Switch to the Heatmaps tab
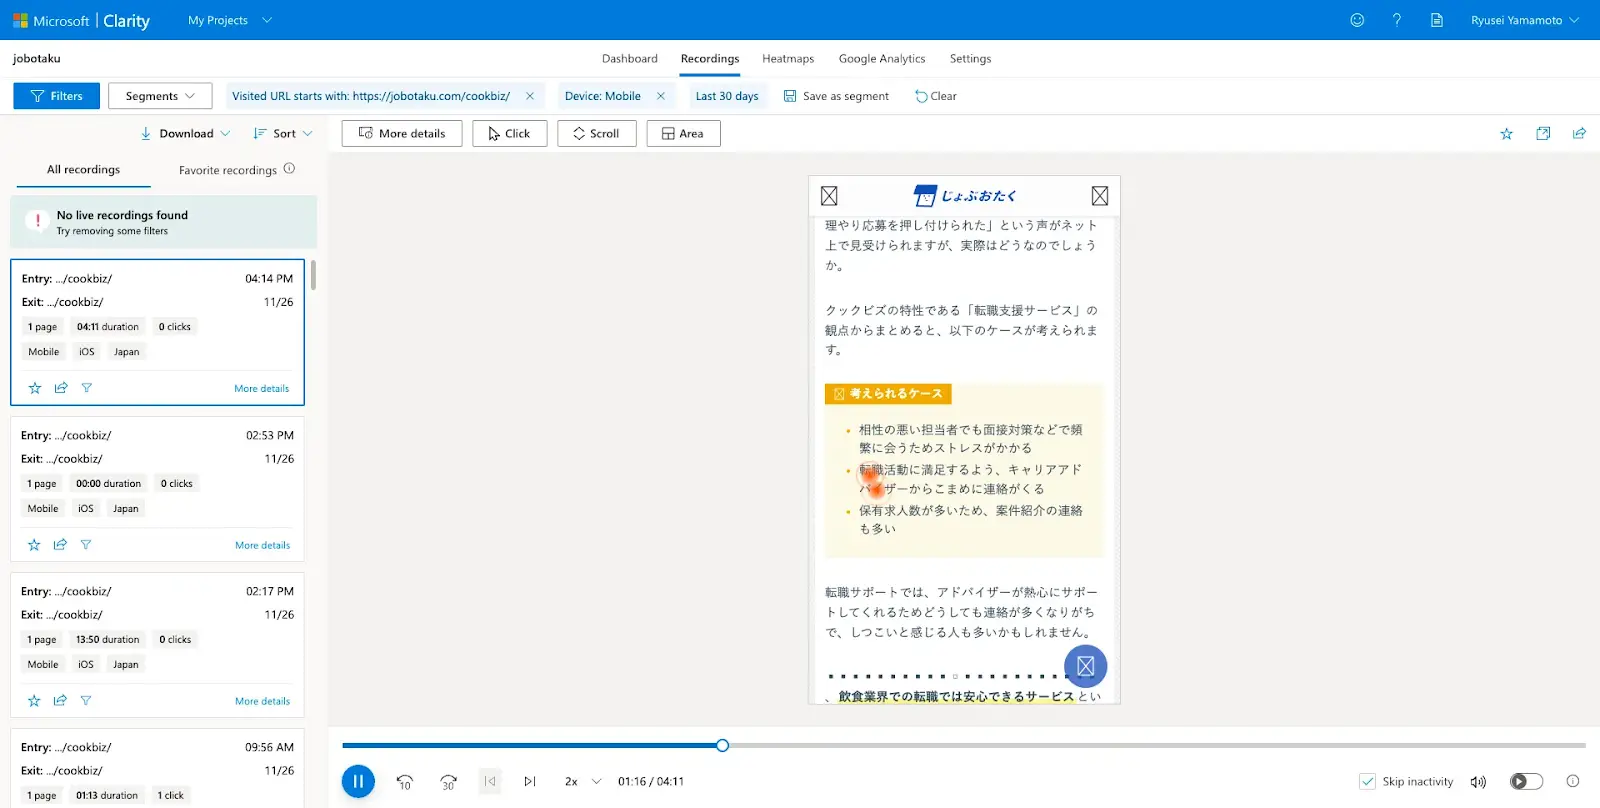 pyautogui.click(x=788, y=59)
